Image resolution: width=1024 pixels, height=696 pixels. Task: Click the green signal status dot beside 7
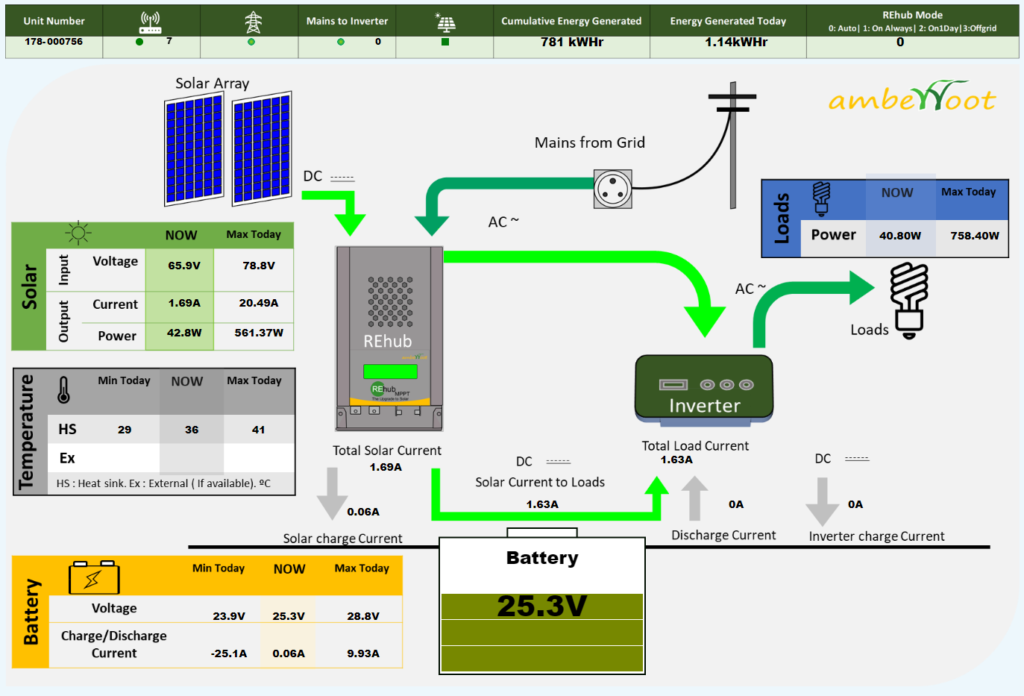click(139, 42)
